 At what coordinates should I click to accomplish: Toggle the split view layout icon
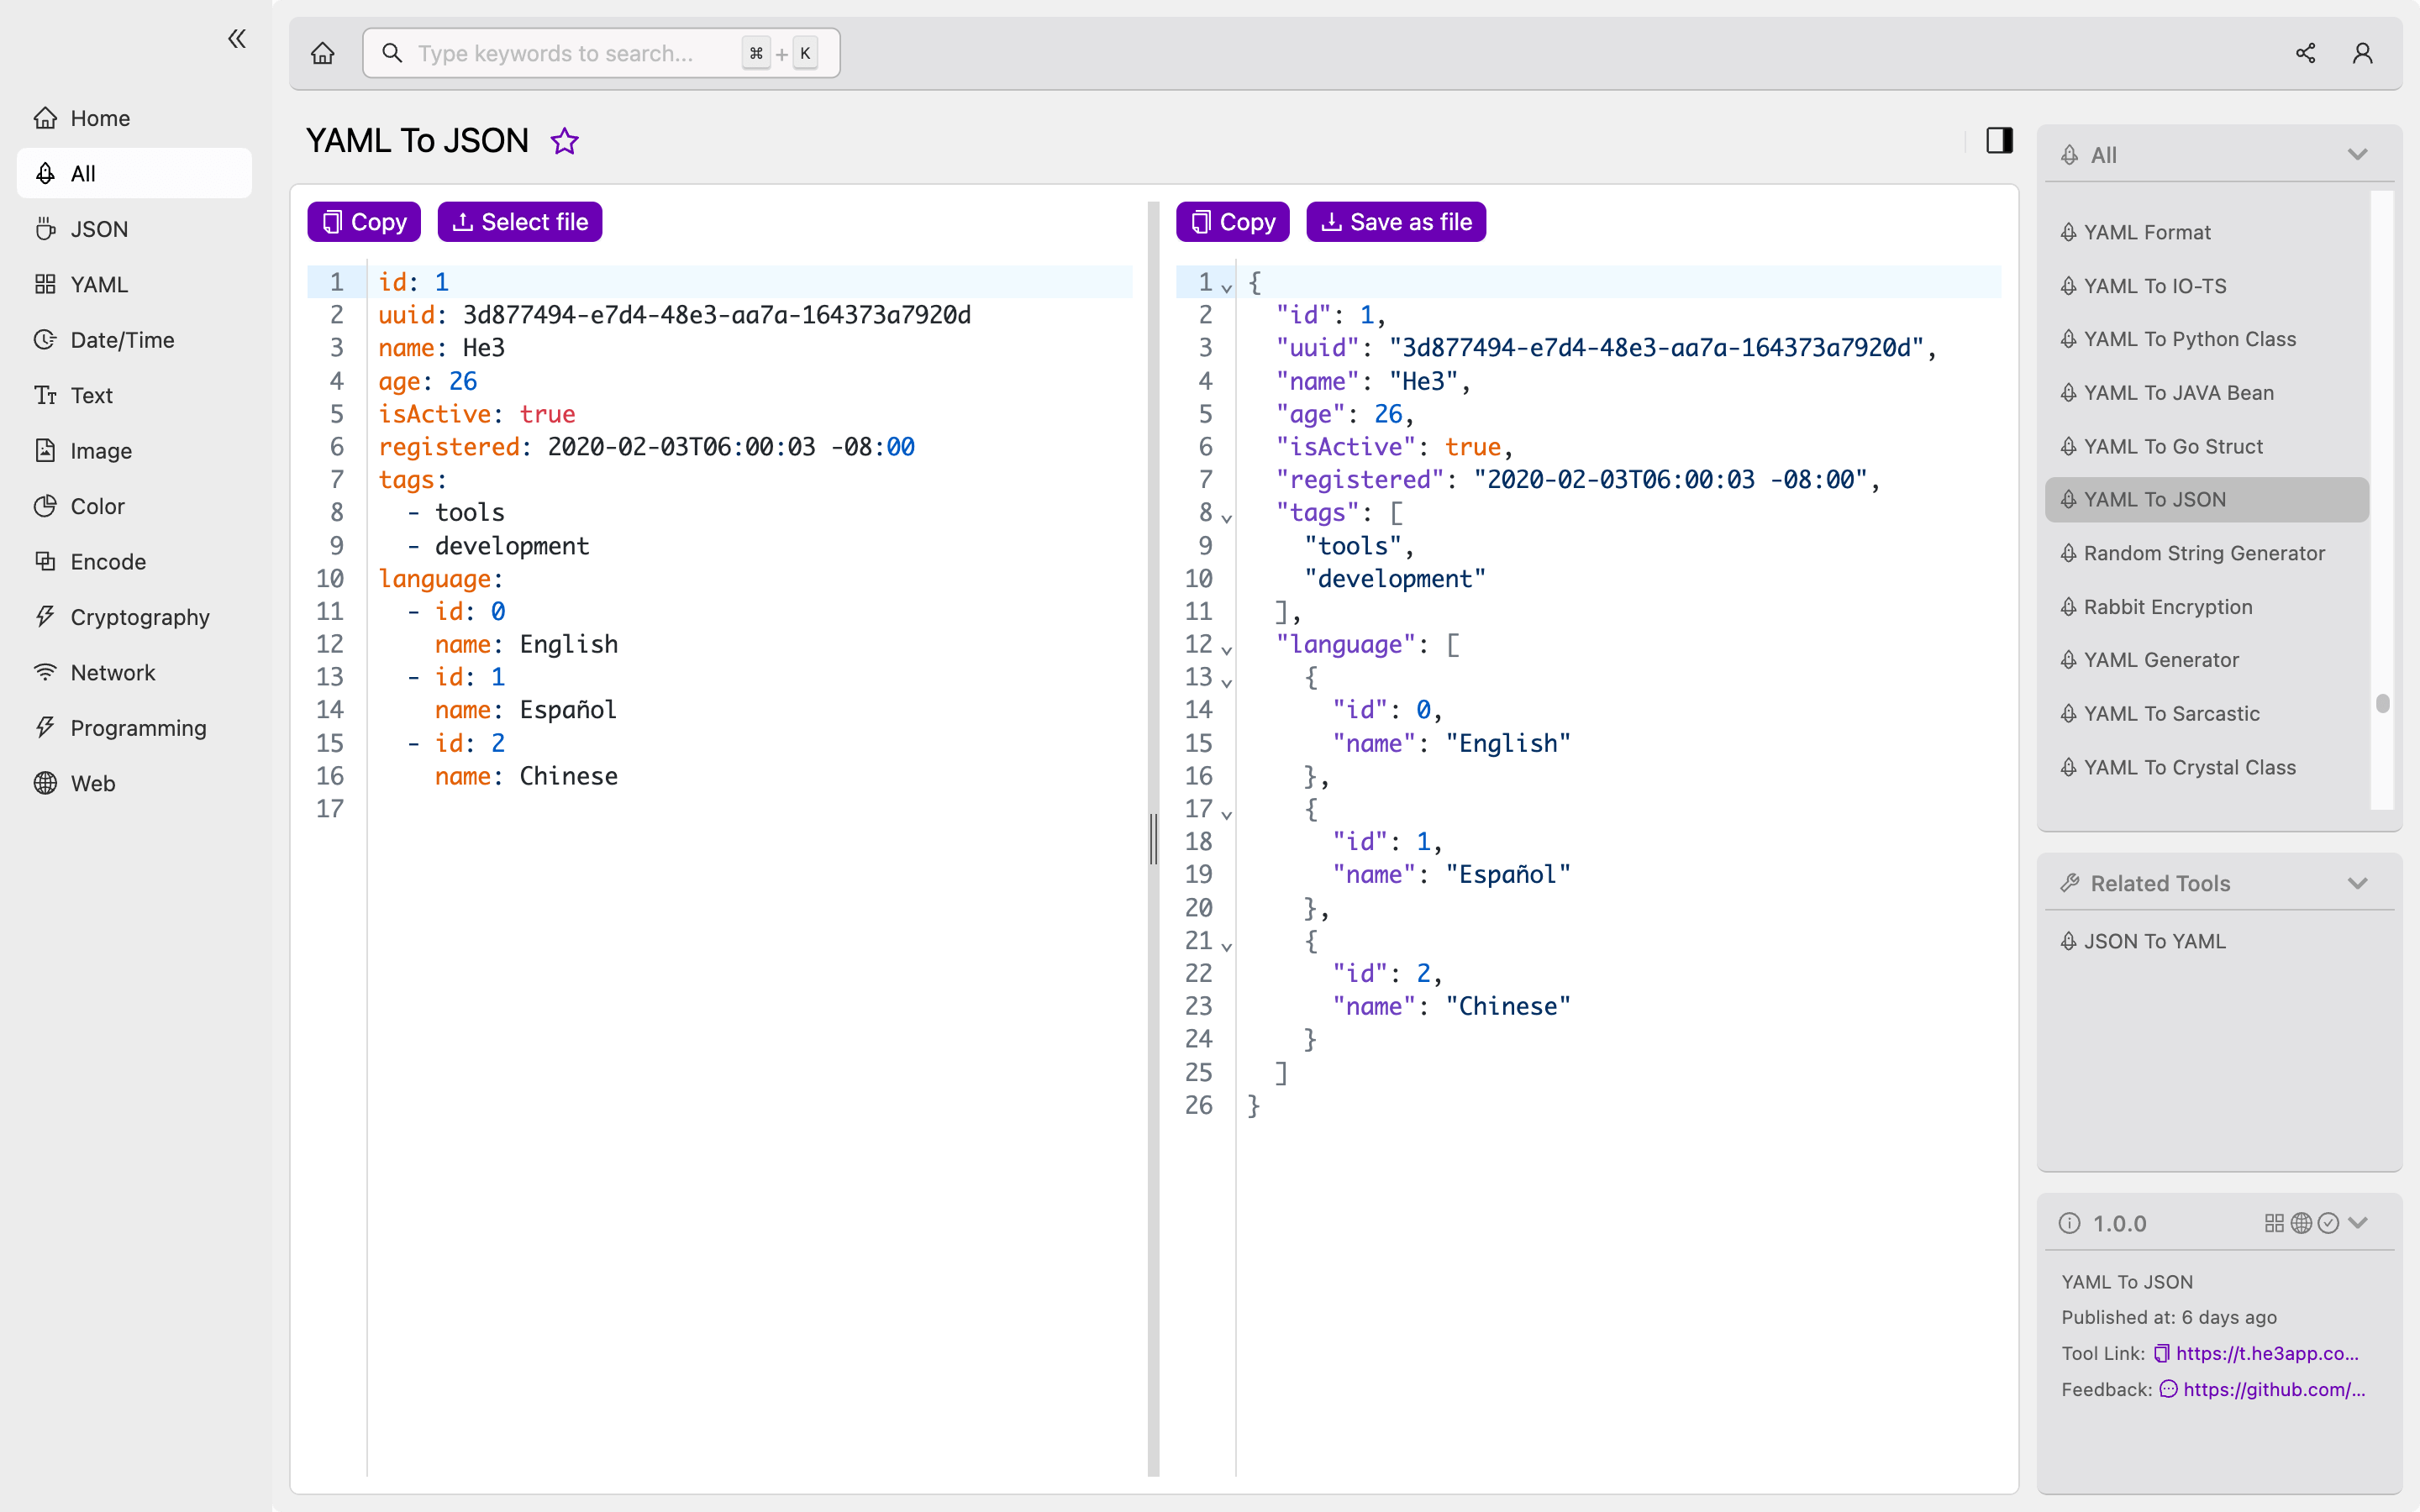pos(2000,141)
